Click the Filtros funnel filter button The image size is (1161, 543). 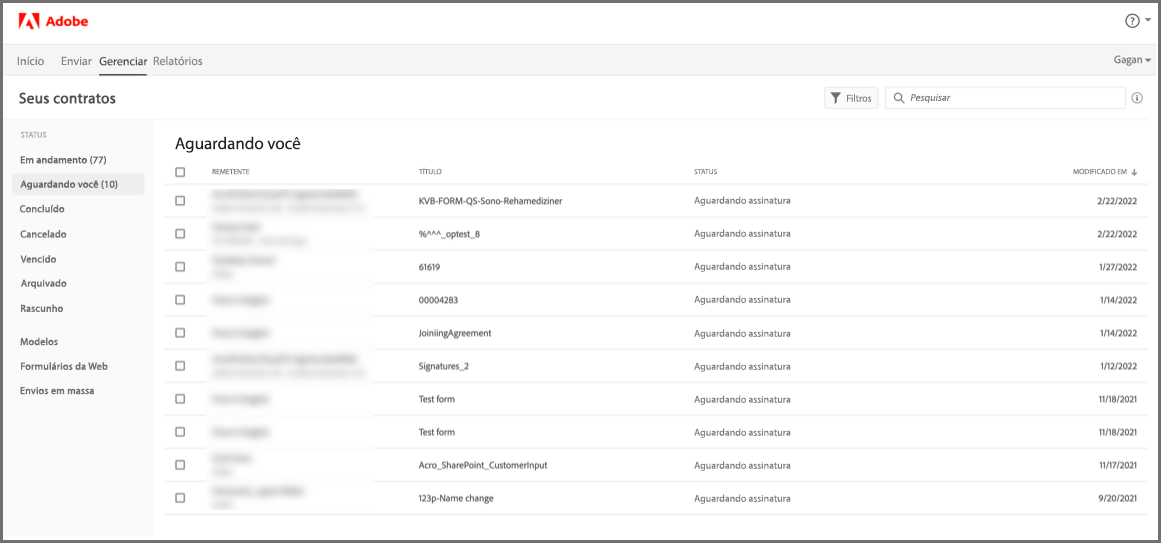click(x=851, y=98)
